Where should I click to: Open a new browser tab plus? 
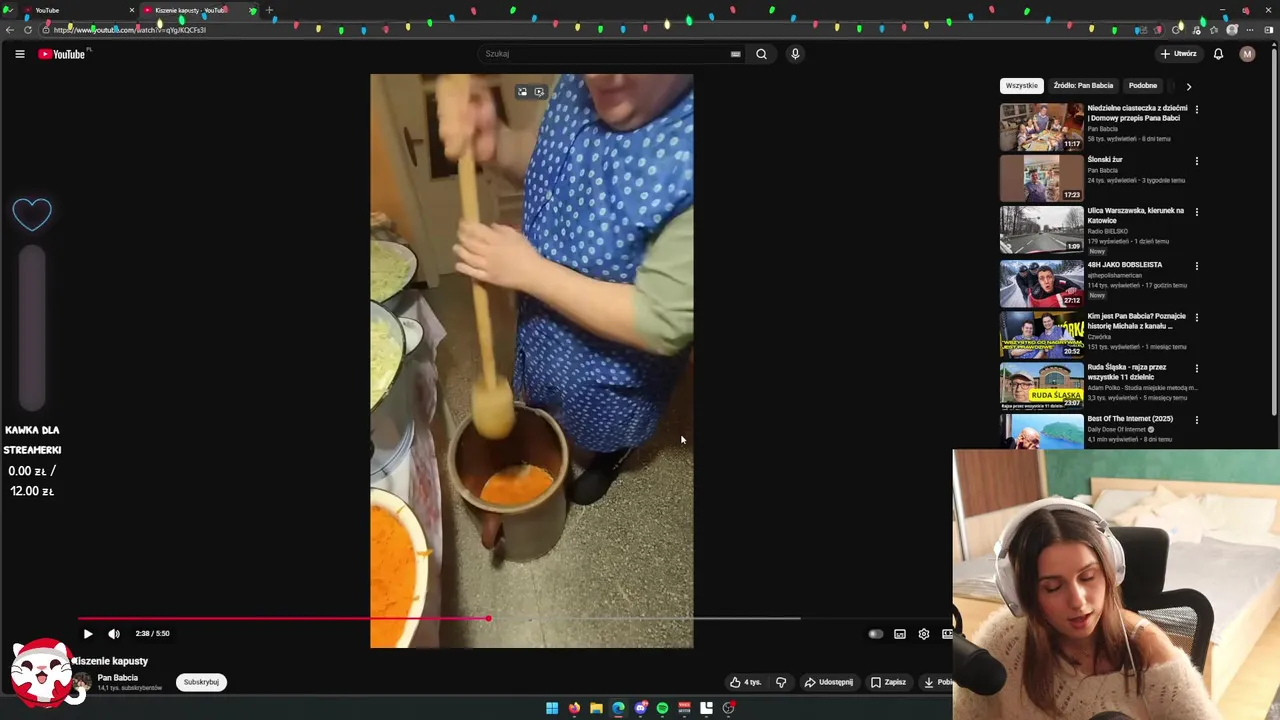(269, 10)
